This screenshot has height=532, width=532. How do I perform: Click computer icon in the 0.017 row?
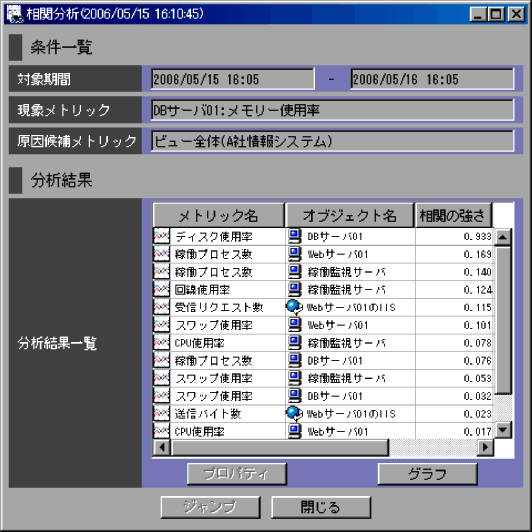coord(294,431)
